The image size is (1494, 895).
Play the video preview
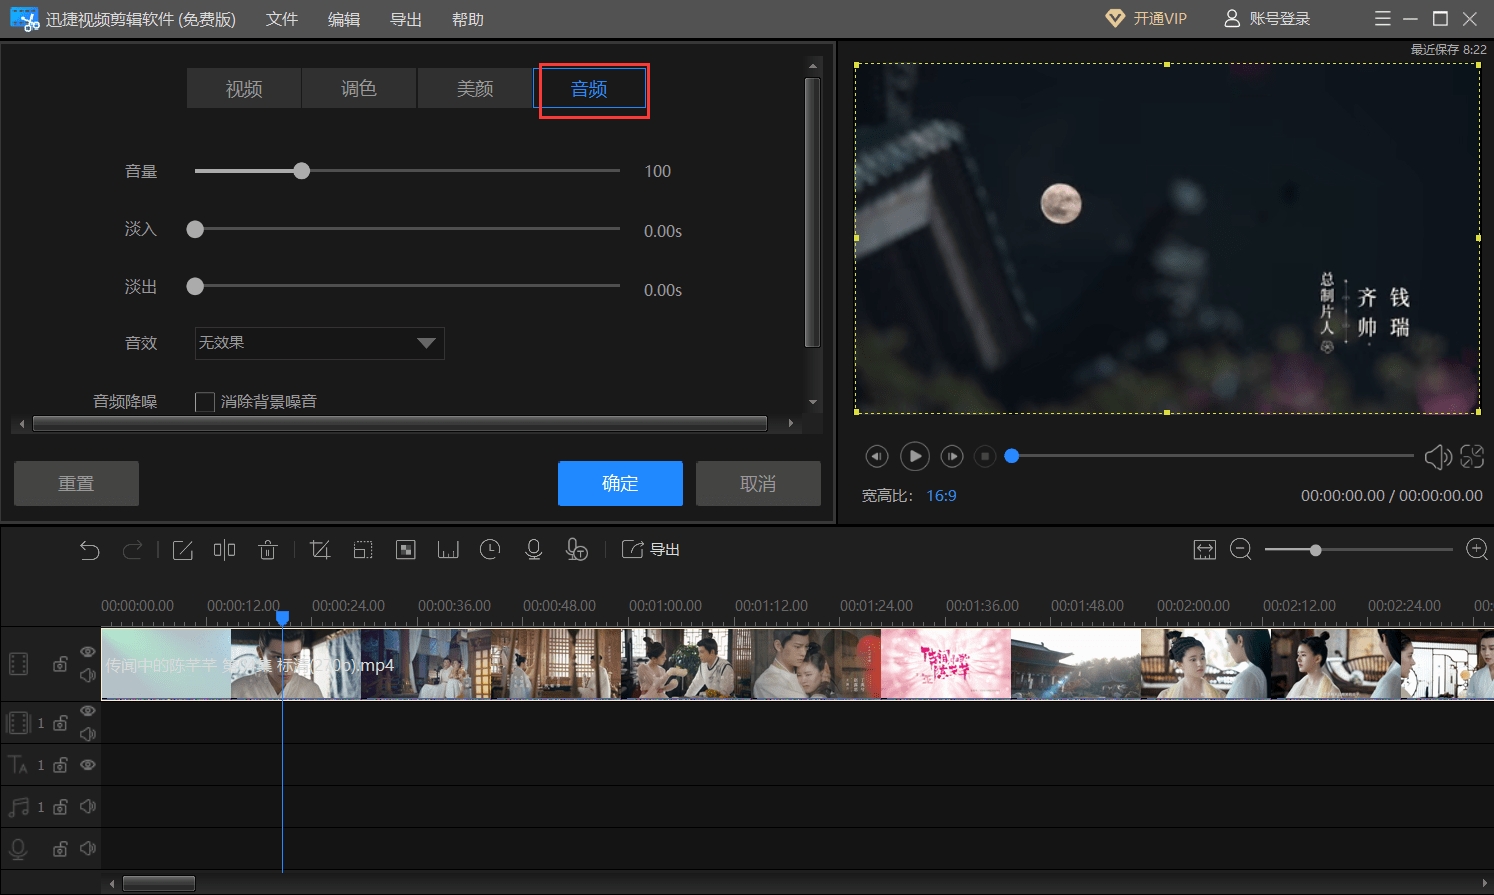915,456
